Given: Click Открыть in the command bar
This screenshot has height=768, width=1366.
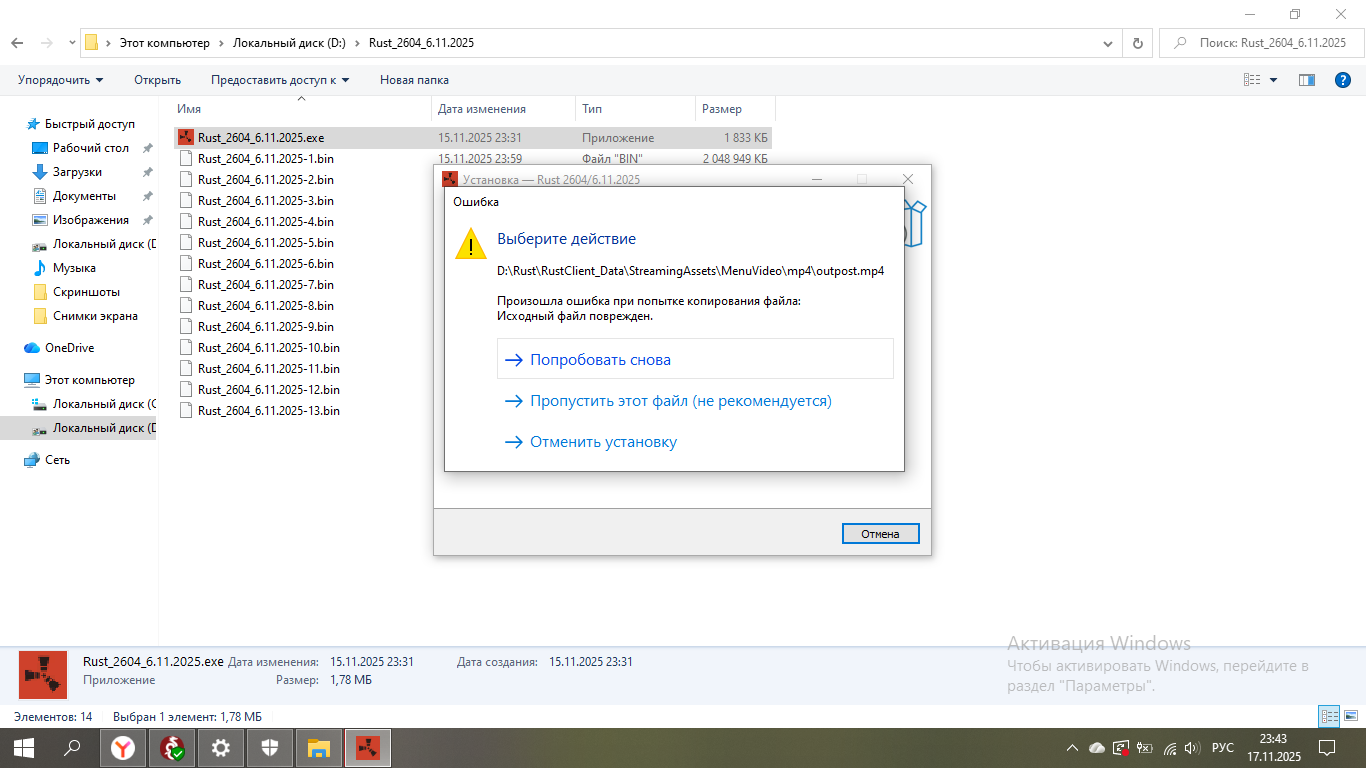Looking at the screenshot, I should [157, 80].
